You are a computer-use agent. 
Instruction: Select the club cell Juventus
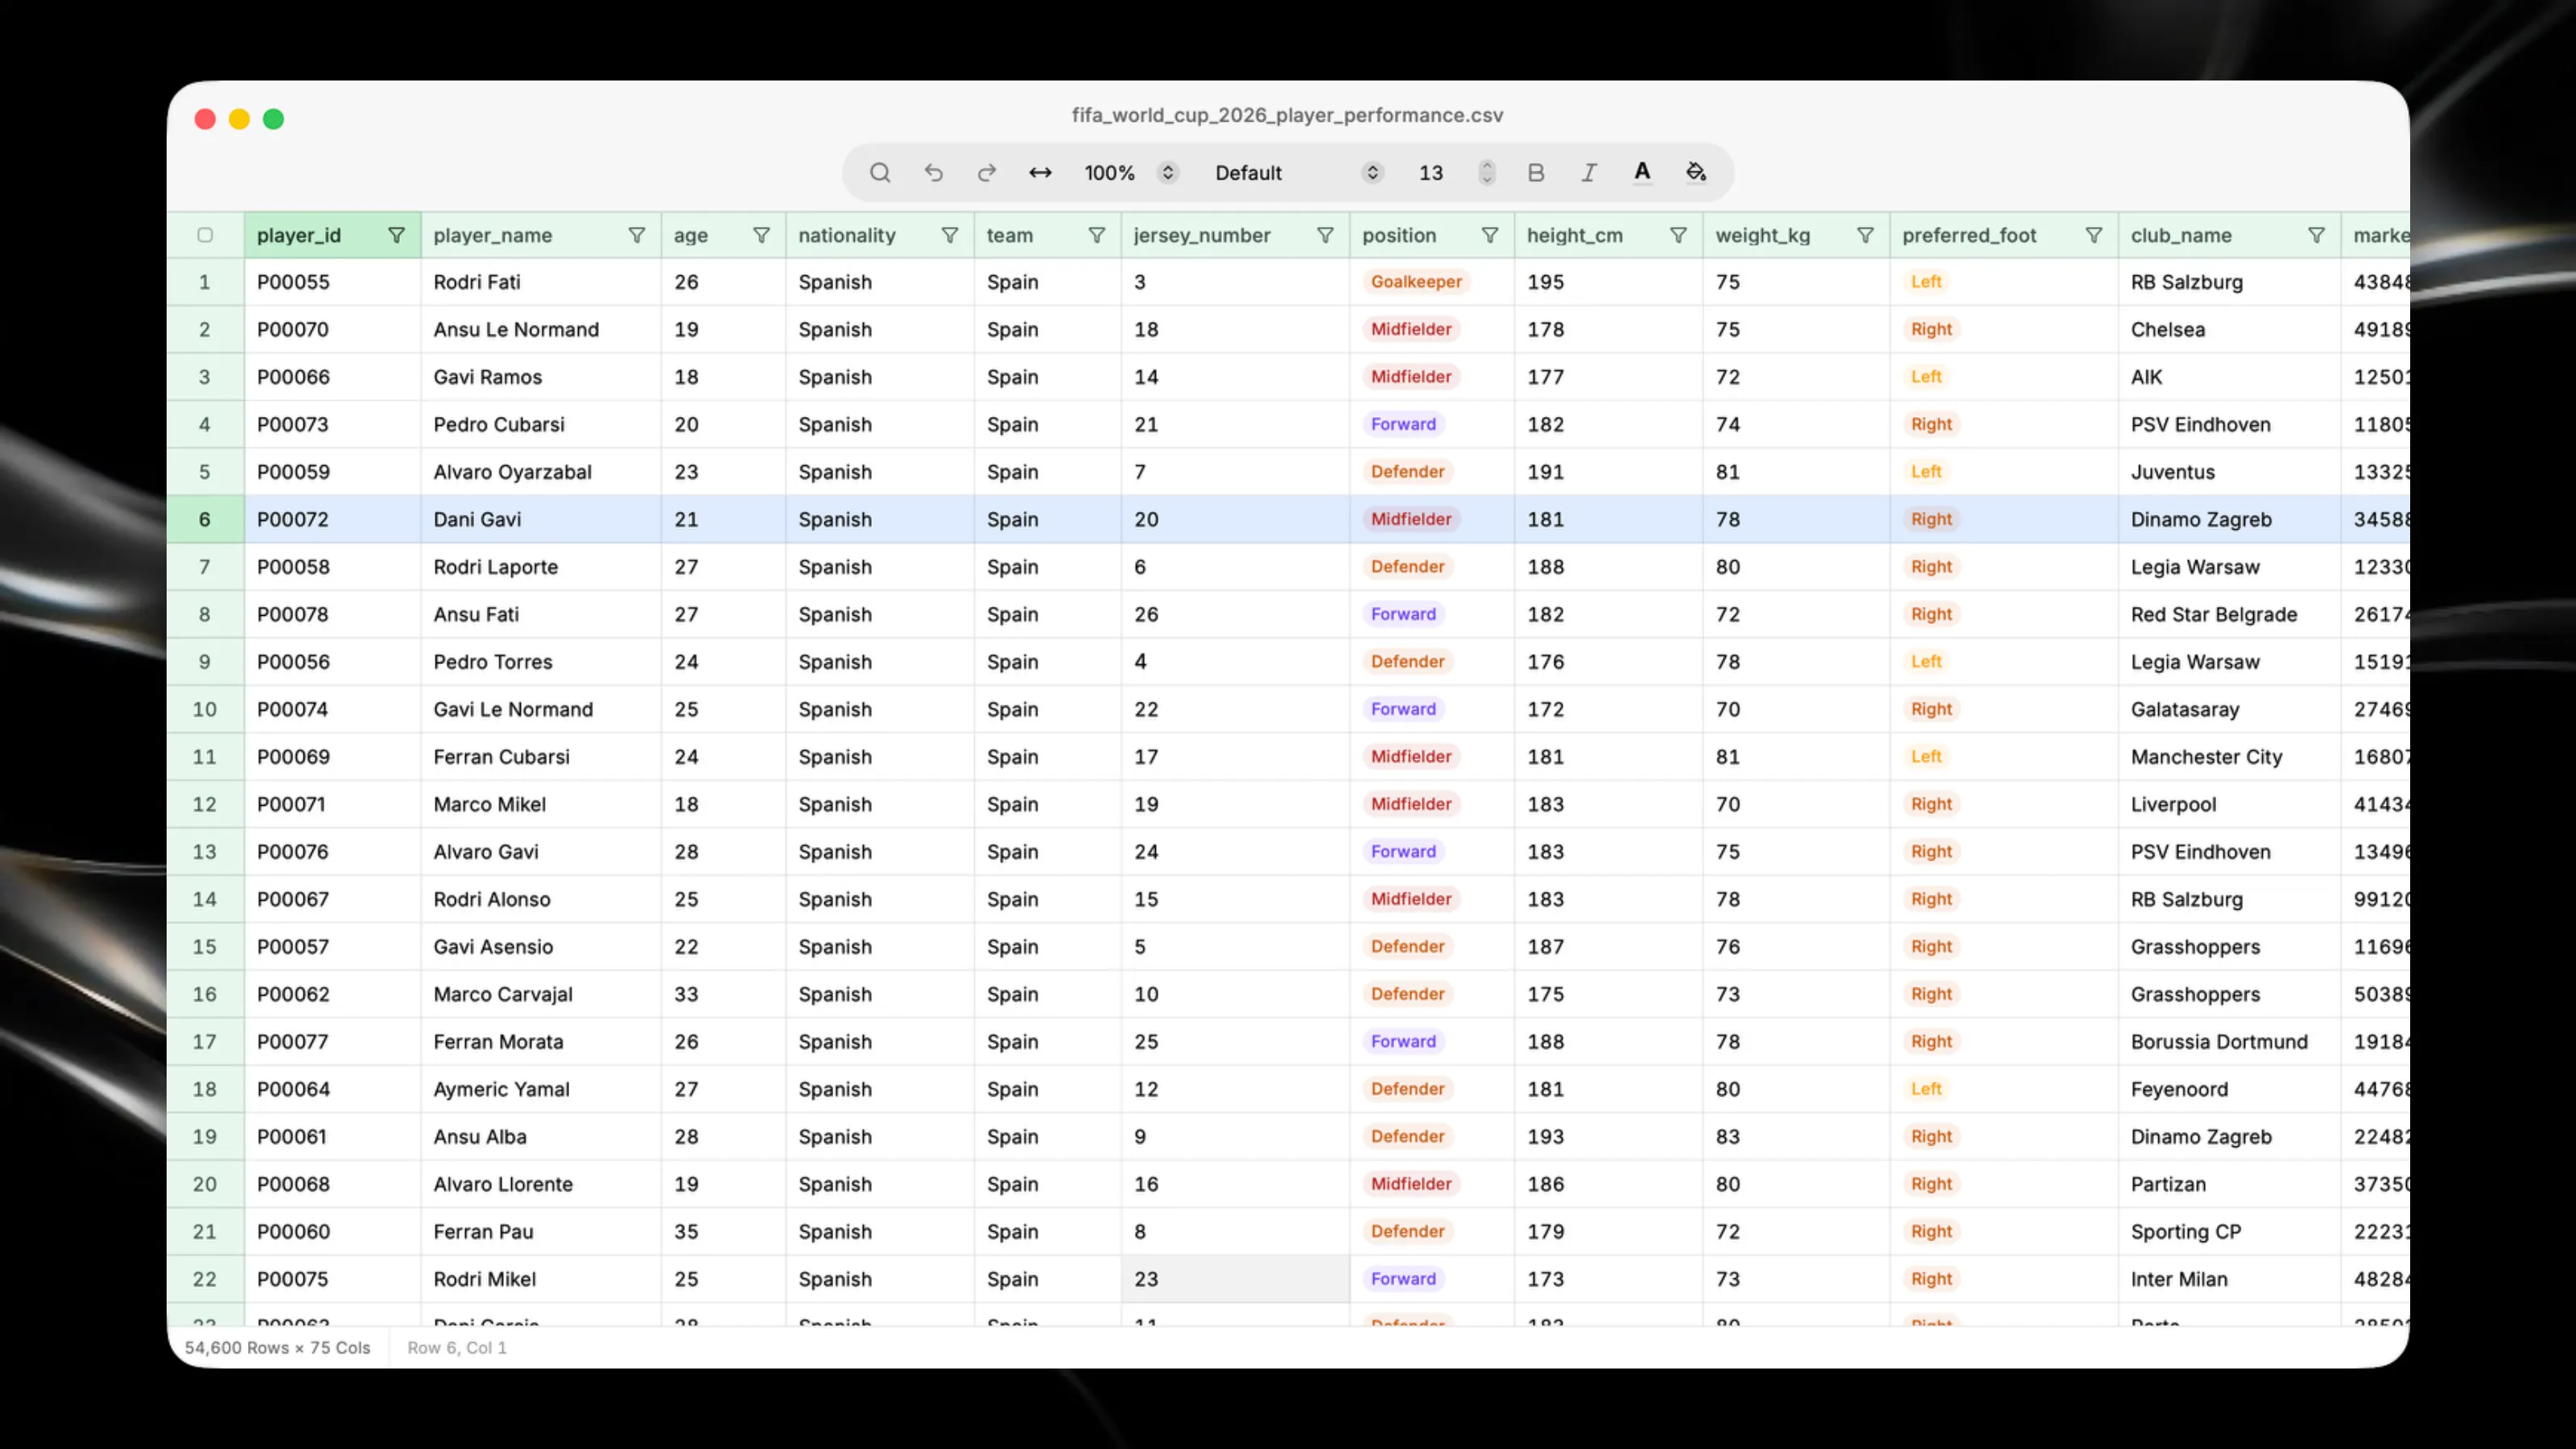click(x=2229, y=473)
